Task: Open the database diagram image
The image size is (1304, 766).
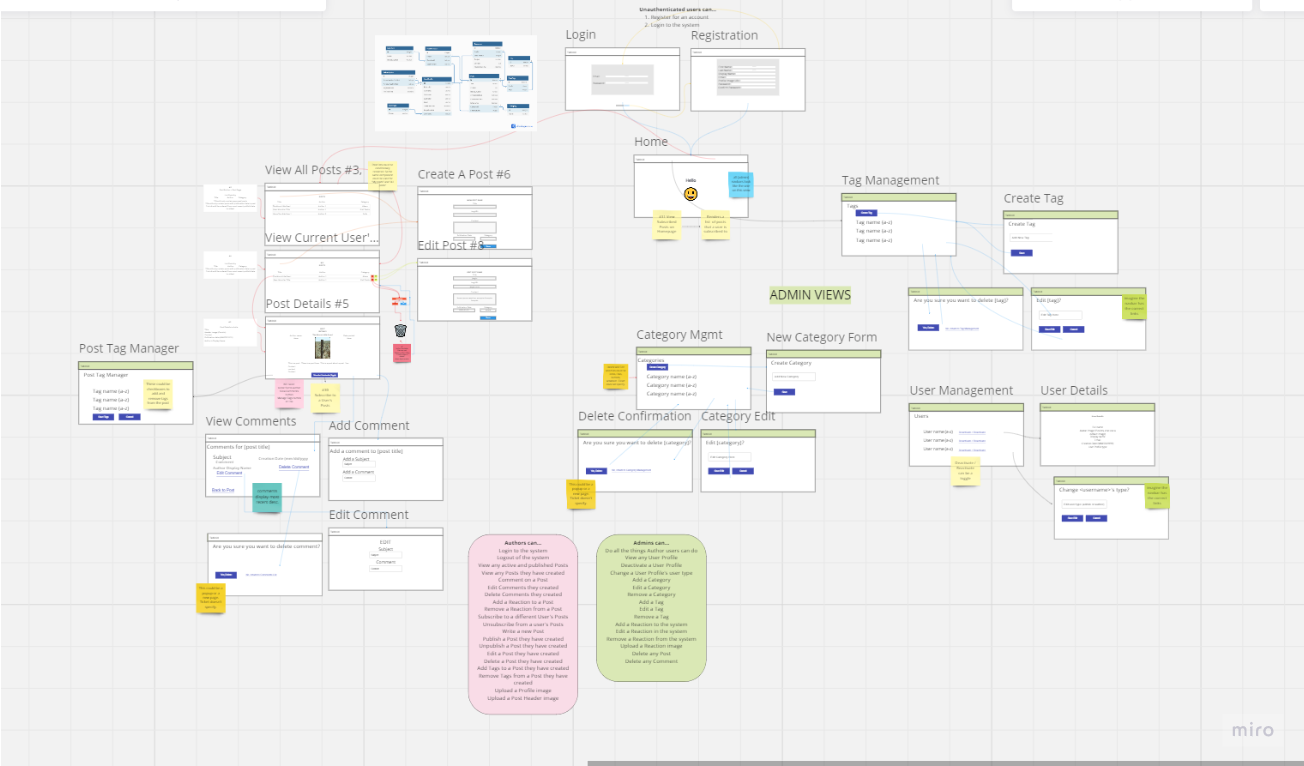Action: click(456, 83)
